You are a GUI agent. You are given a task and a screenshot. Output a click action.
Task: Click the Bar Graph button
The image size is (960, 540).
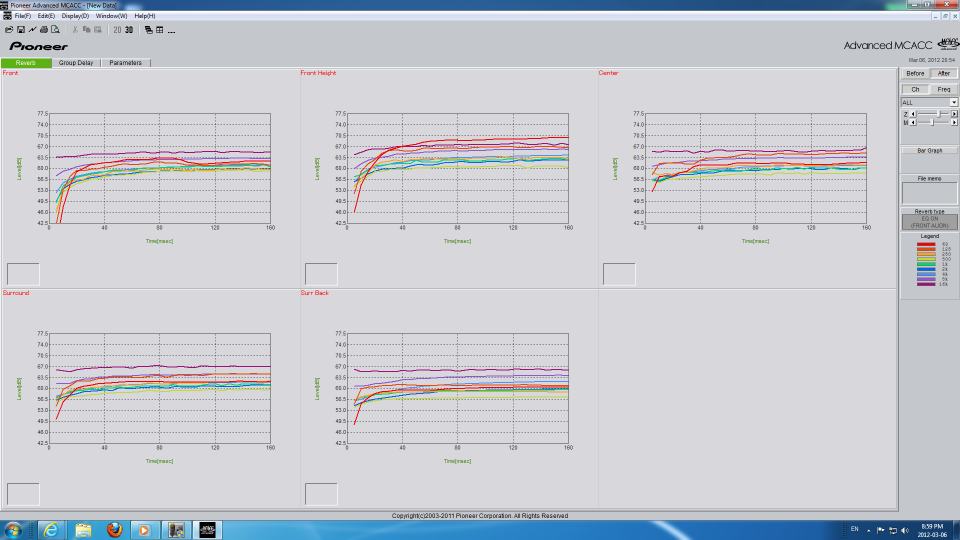click(x=929, y=151)
